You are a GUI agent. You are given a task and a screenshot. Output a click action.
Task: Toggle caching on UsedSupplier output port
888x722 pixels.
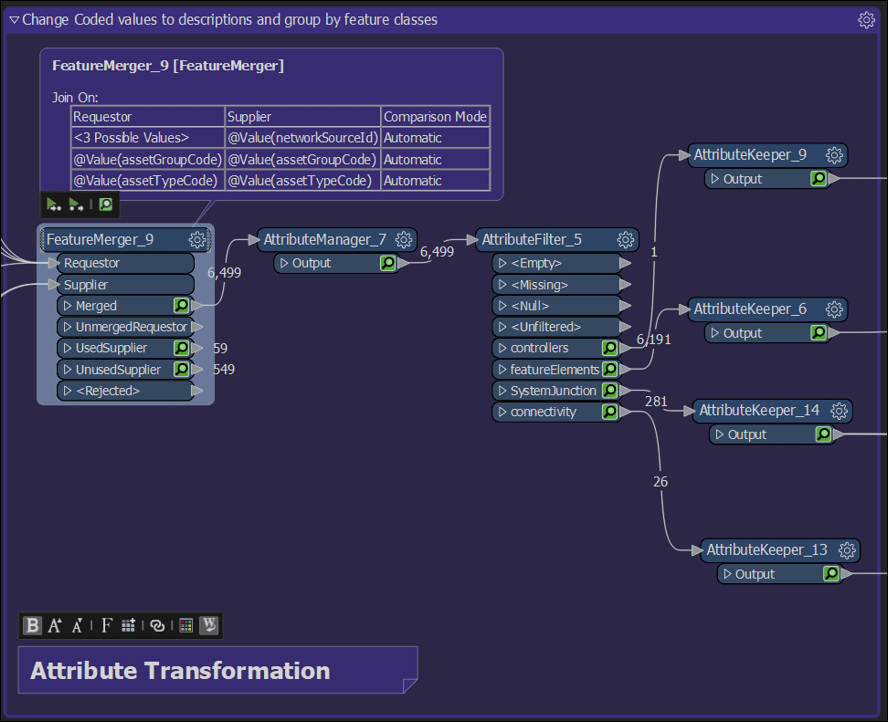pos(181,347)
